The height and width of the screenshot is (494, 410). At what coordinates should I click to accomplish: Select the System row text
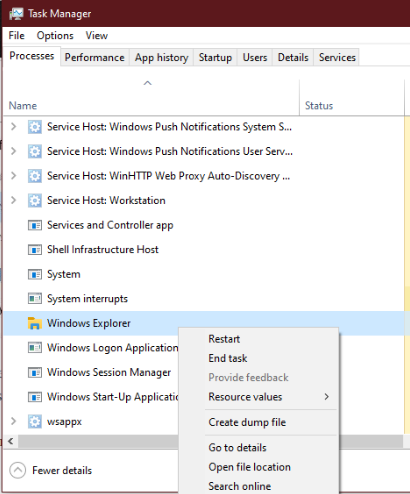click(64, 274)
